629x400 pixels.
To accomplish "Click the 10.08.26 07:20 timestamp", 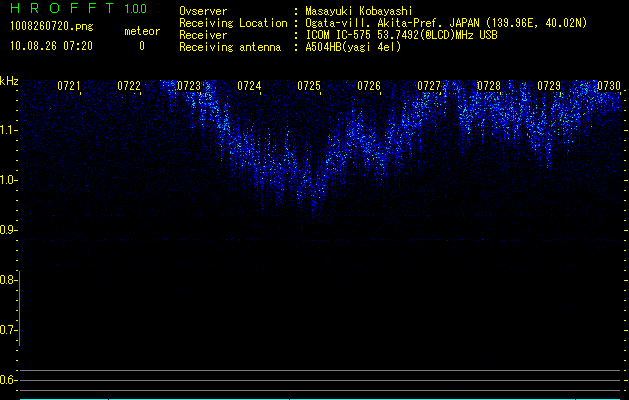I will coord(51,45).
